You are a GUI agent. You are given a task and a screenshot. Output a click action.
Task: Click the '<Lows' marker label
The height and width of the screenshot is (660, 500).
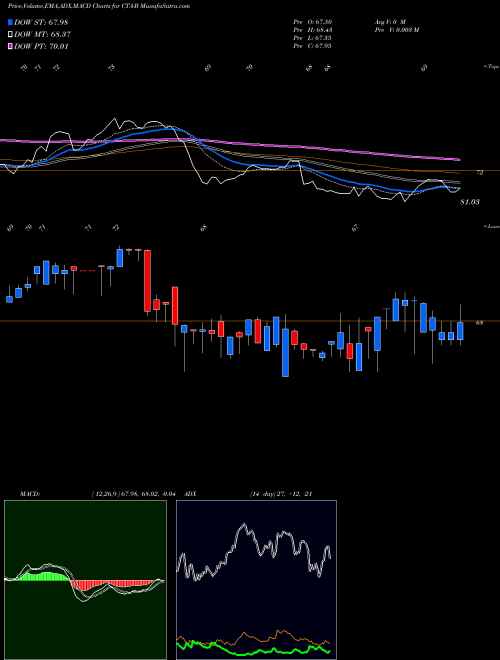pos(492,226)
